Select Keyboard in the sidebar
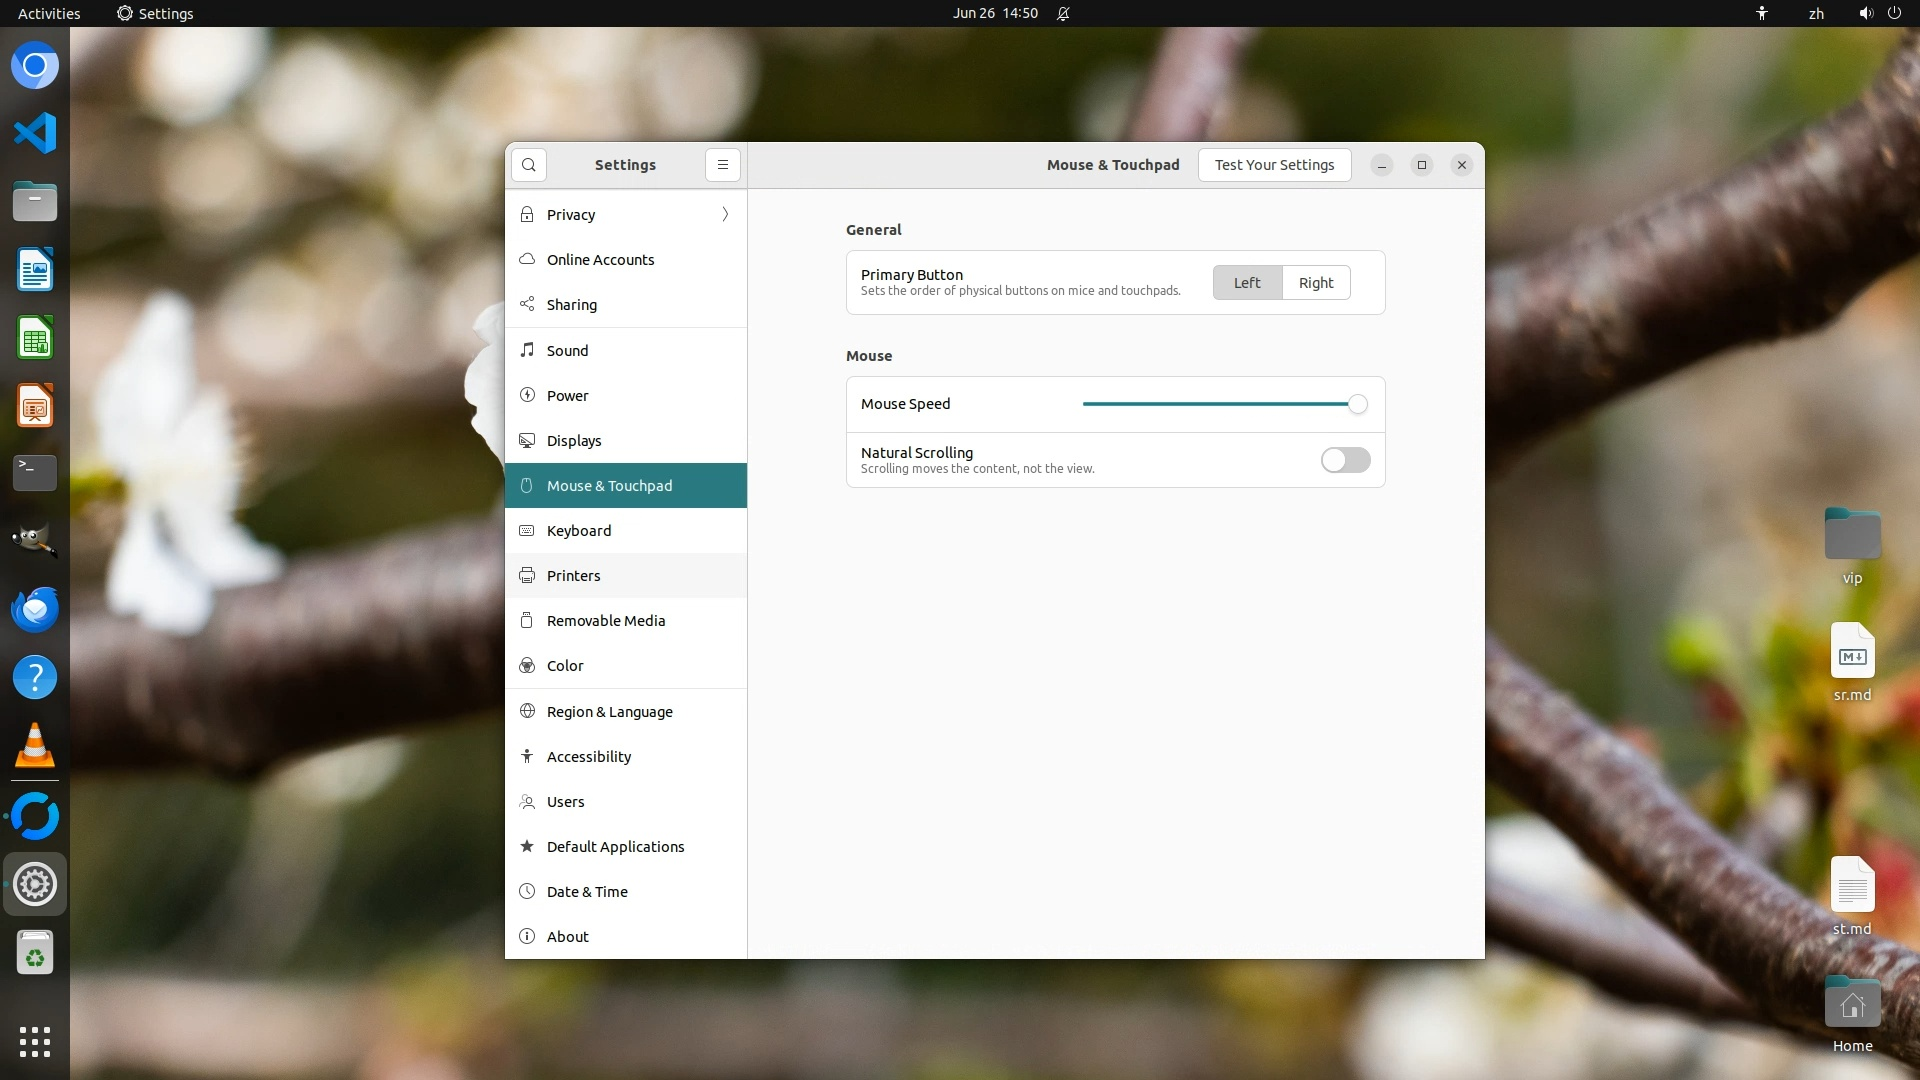This screenshot has width=1920, height=1080. coord(578,531)
